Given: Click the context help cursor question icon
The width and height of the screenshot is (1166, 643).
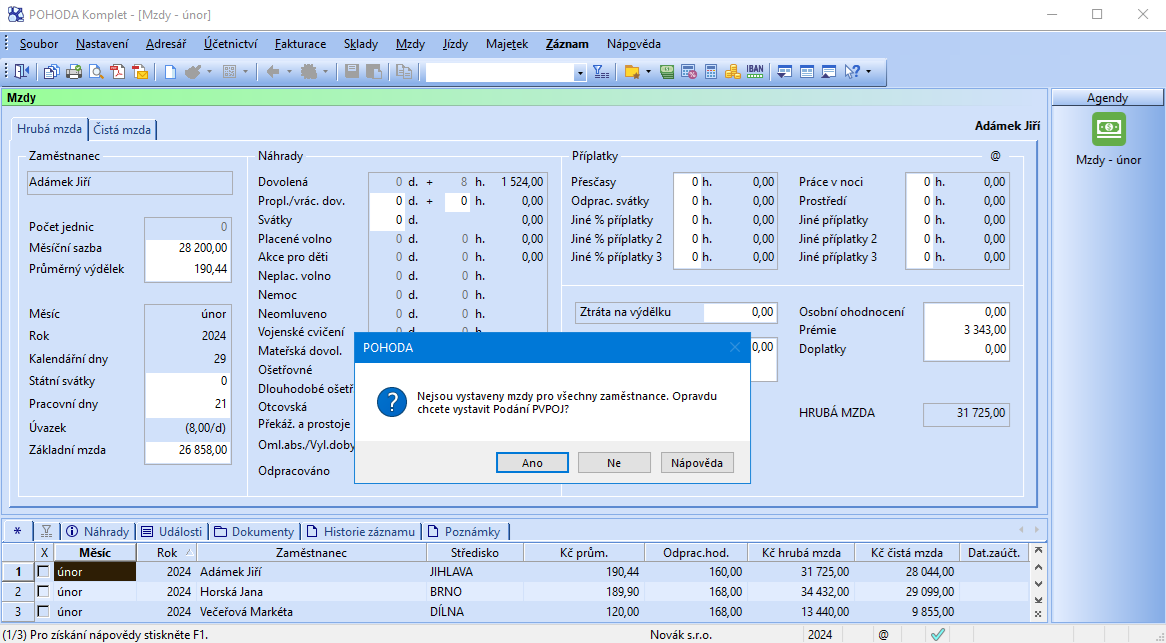Looking at the screenshot, I should pos(852,71).
